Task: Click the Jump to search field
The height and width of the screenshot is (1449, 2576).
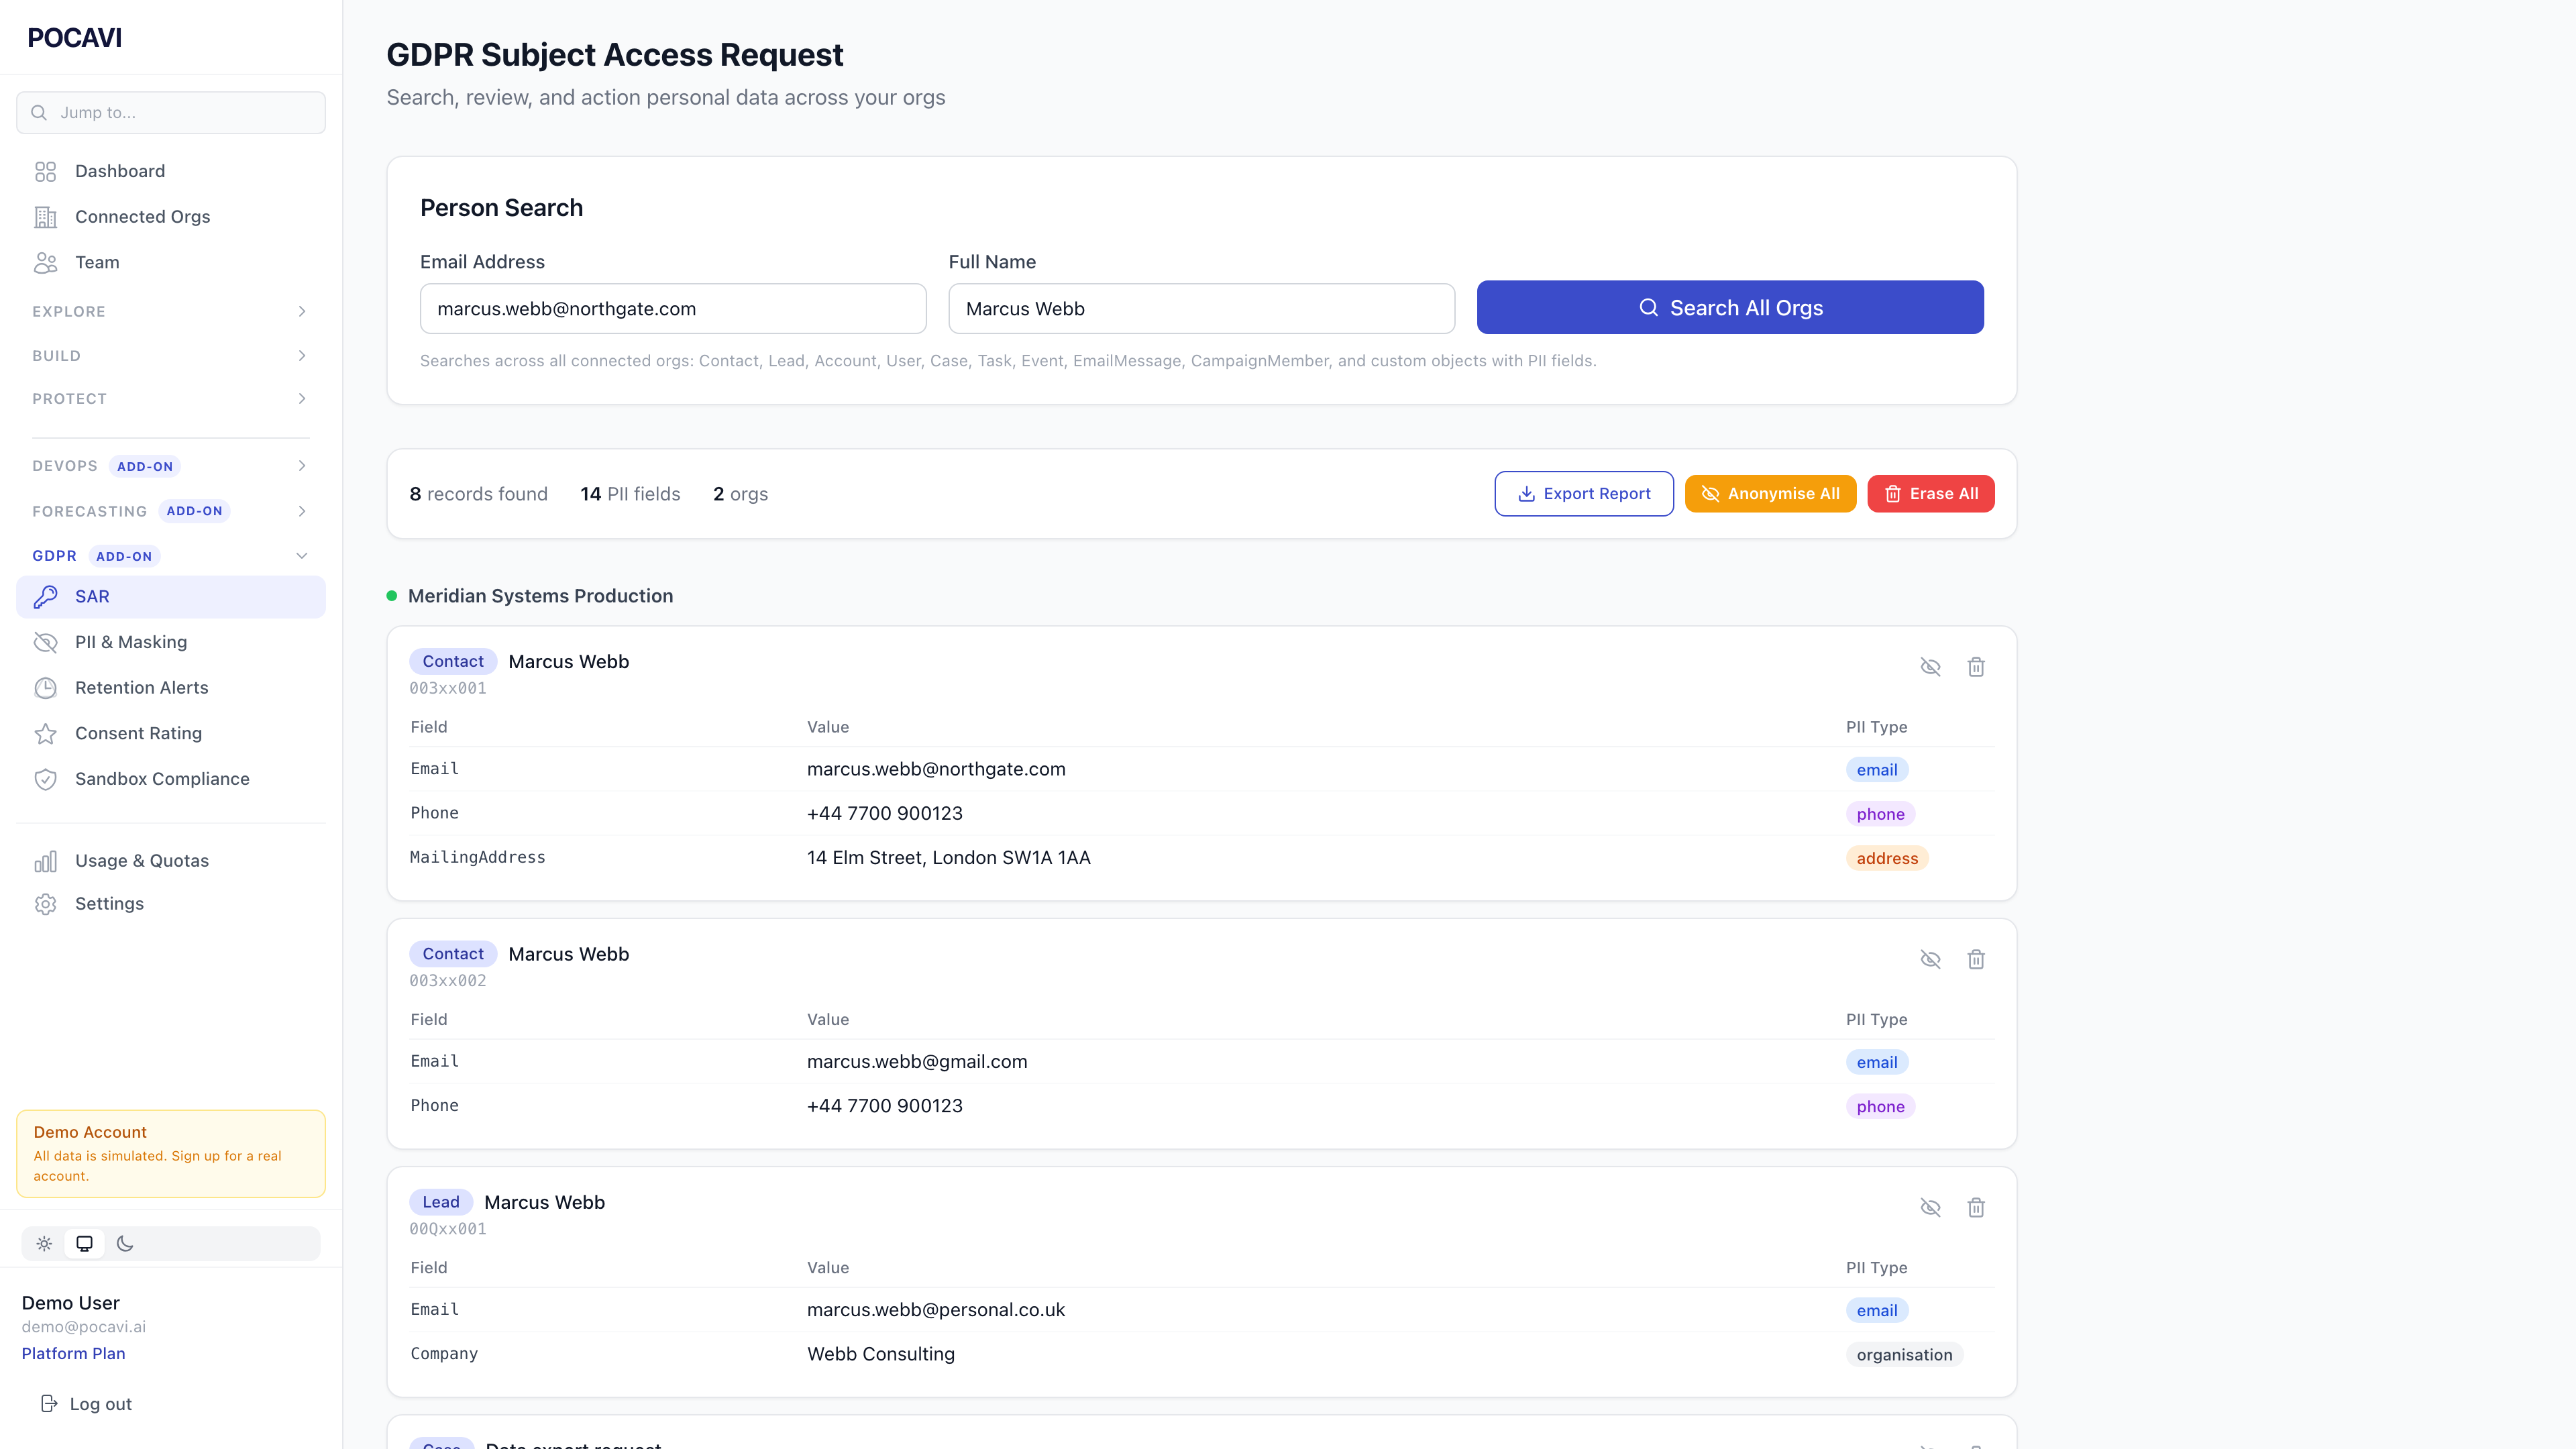Action: [170, 112]
